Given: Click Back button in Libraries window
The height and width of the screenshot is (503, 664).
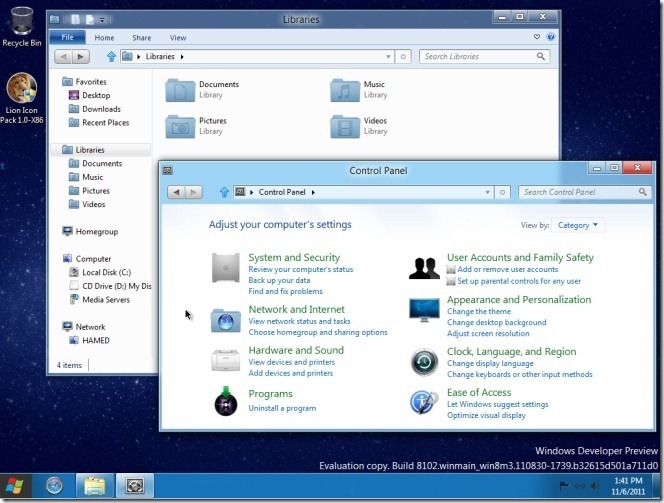Looking at the screenshot, I should coord(64,56).
